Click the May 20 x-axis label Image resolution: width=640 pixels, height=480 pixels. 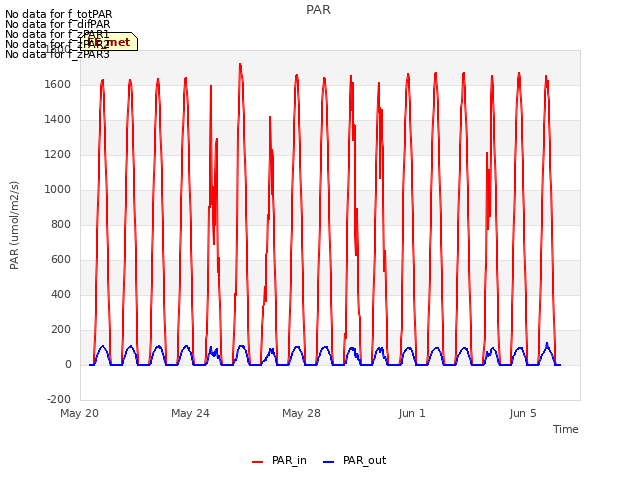79,413
